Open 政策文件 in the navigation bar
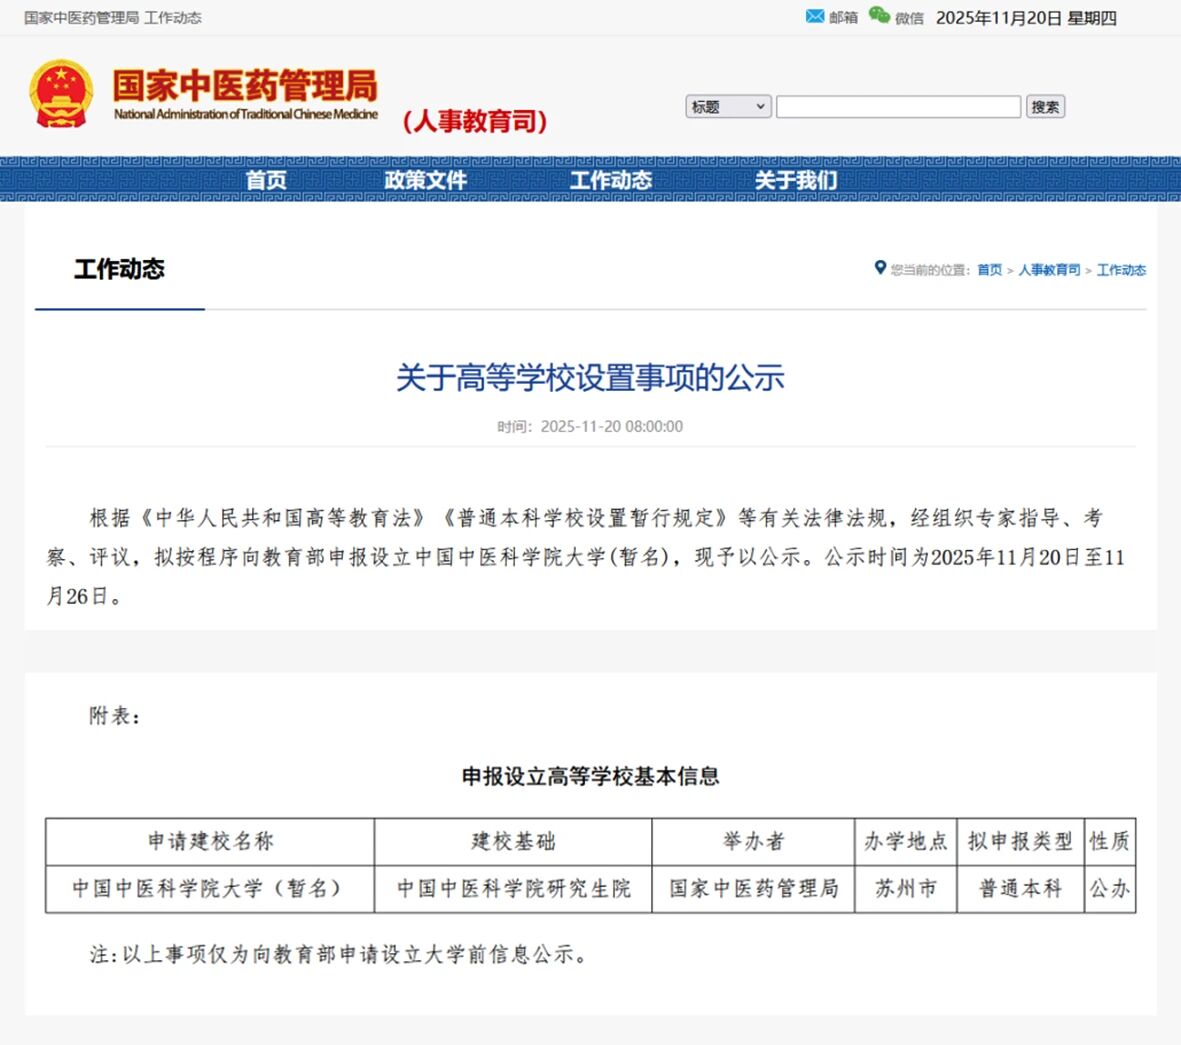This screenshot has height=1045, width=1181. coord(425,180)
